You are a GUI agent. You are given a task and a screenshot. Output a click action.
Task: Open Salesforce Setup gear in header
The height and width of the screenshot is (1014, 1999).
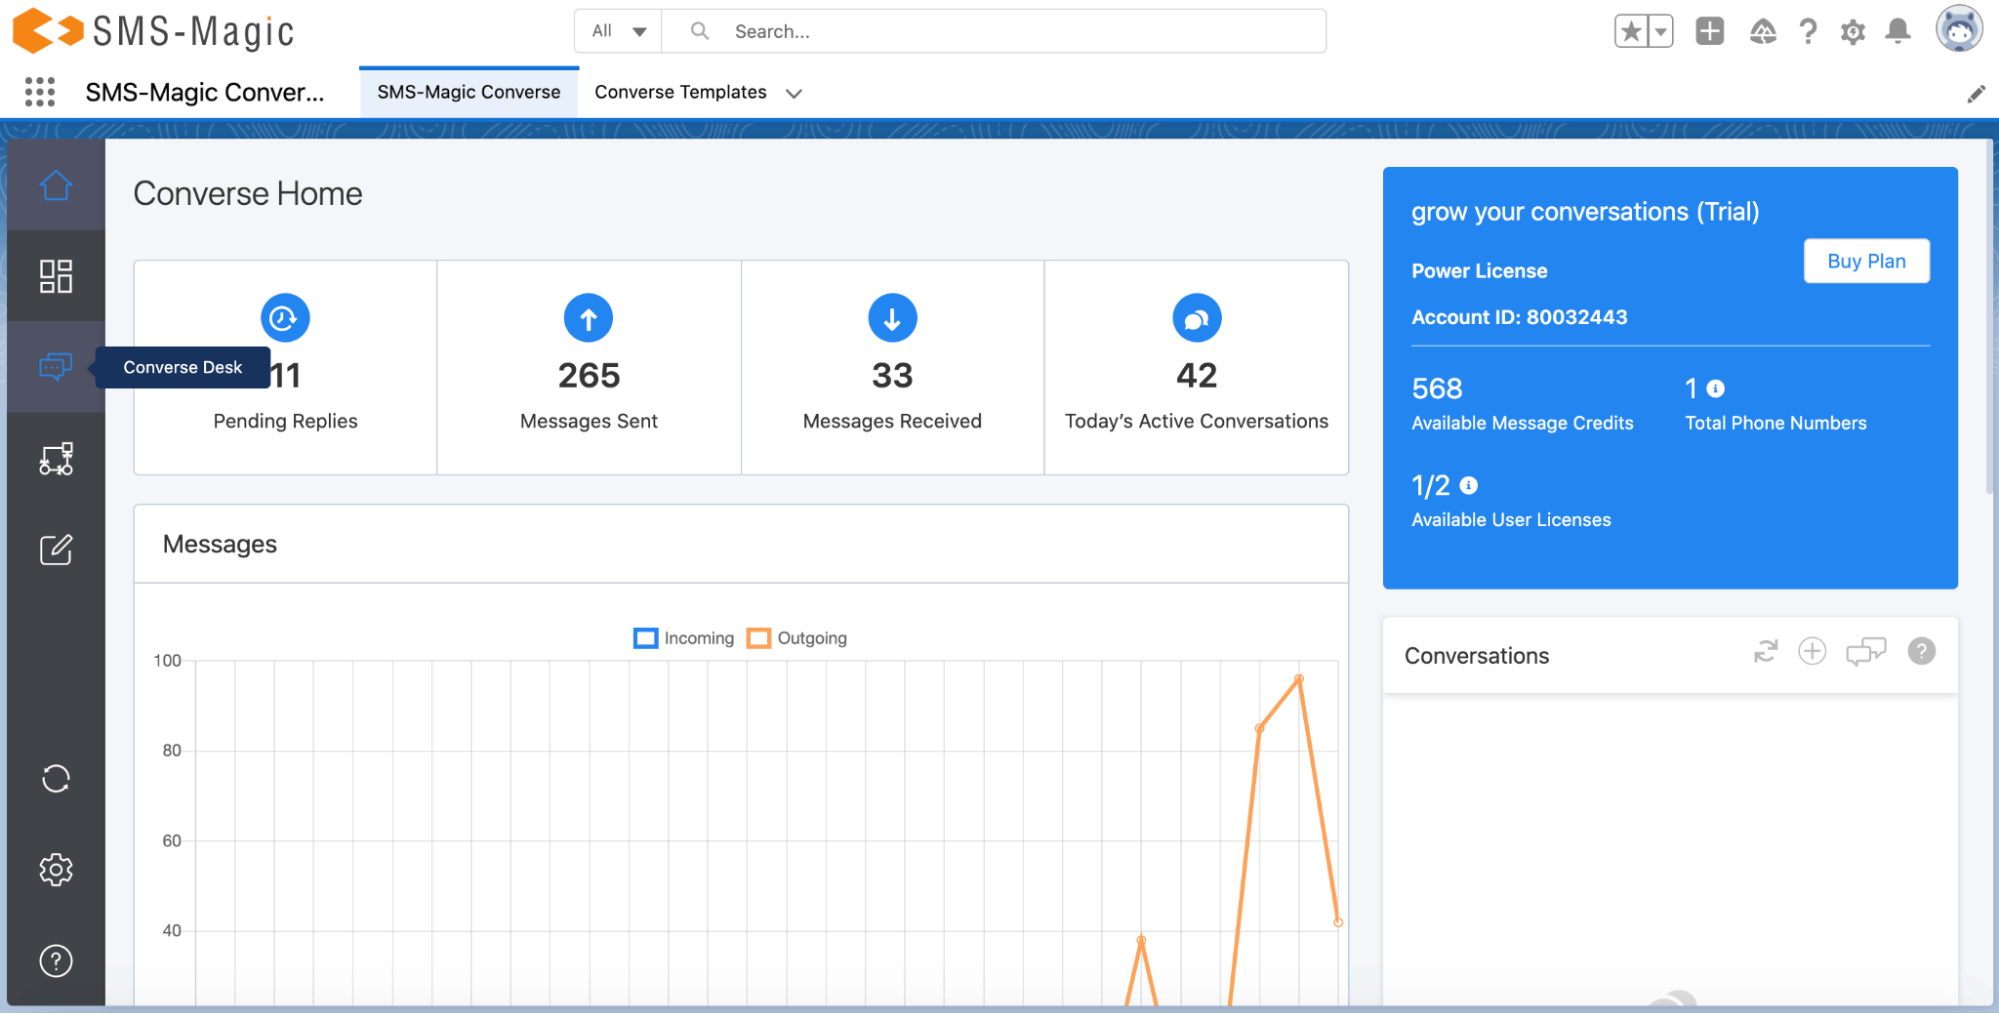tap(1853, 32)
